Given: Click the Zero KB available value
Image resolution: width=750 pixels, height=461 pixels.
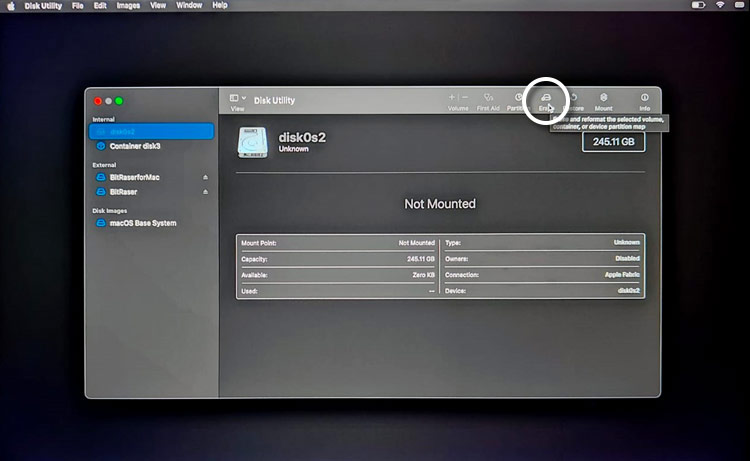Looking at the screenshot, I should 423,275.
